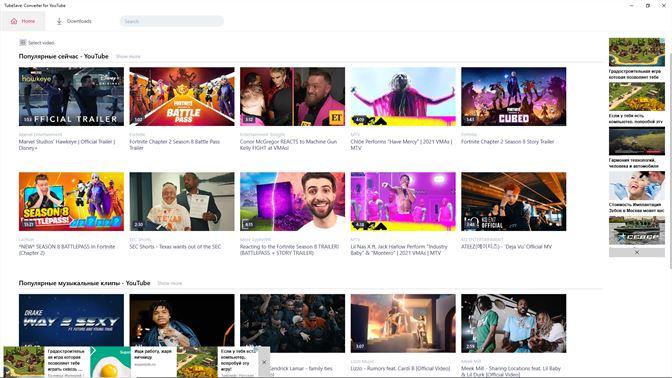Image resolution: width=672 pixels, height=378 pixels.
Task: Click title 'Meek Mill - Sharing Locations'
Action: 511,372
